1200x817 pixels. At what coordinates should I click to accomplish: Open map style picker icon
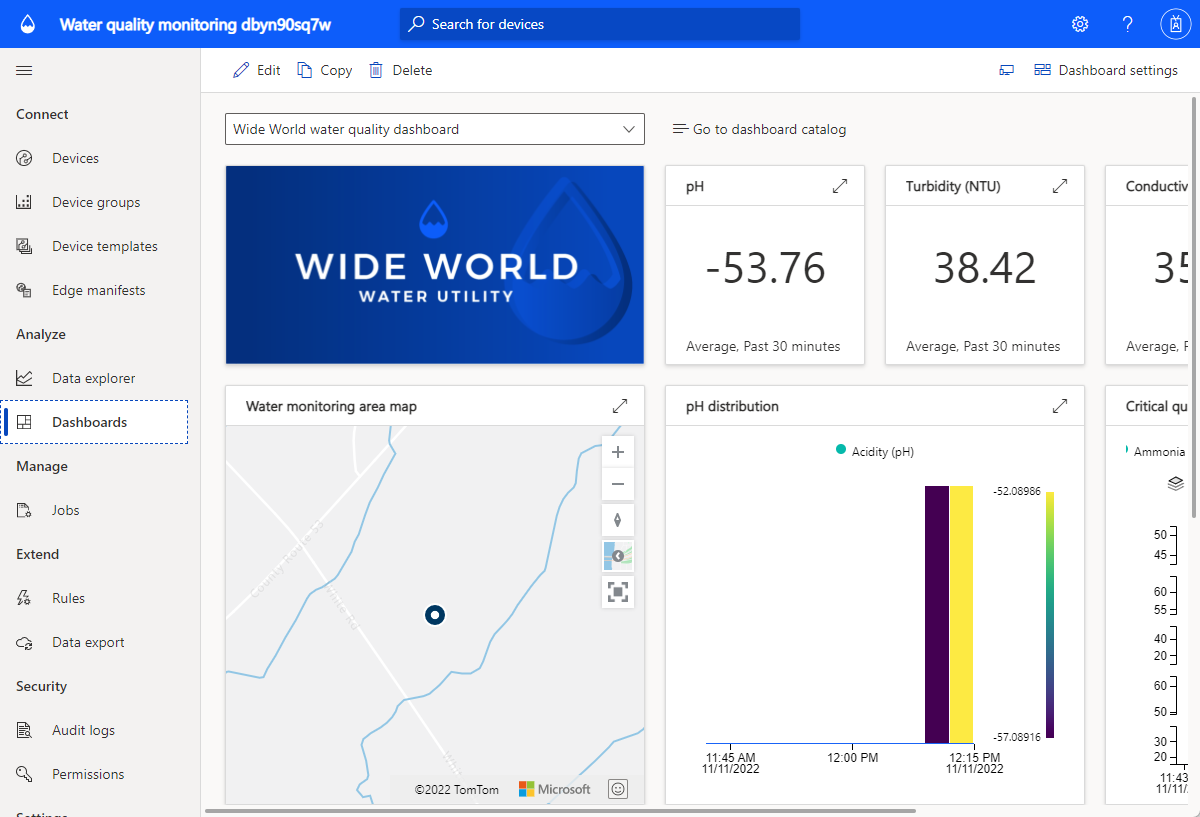click(x=618, y=556)
